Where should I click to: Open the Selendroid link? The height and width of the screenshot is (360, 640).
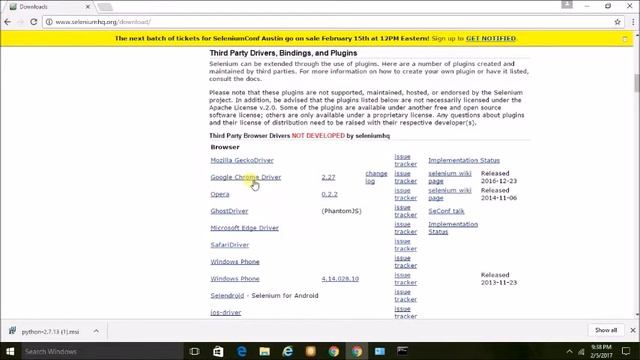pyautogui.click(x=227, y=296)
